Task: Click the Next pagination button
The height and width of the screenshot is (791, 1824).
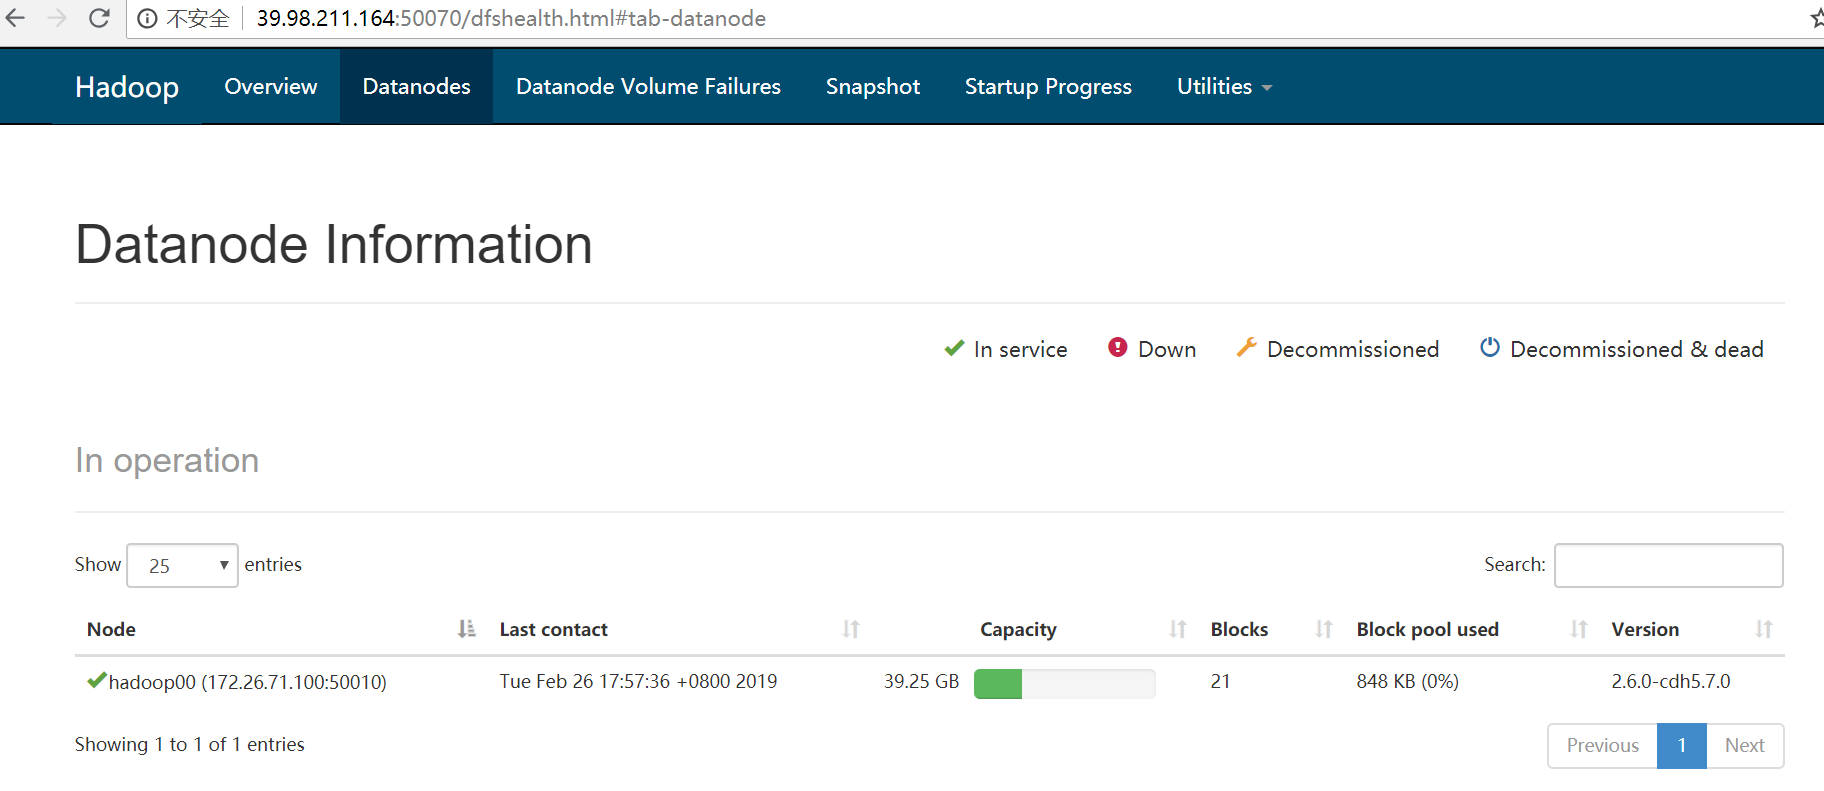Action: pyautogui.click(x=1744, y=746)
